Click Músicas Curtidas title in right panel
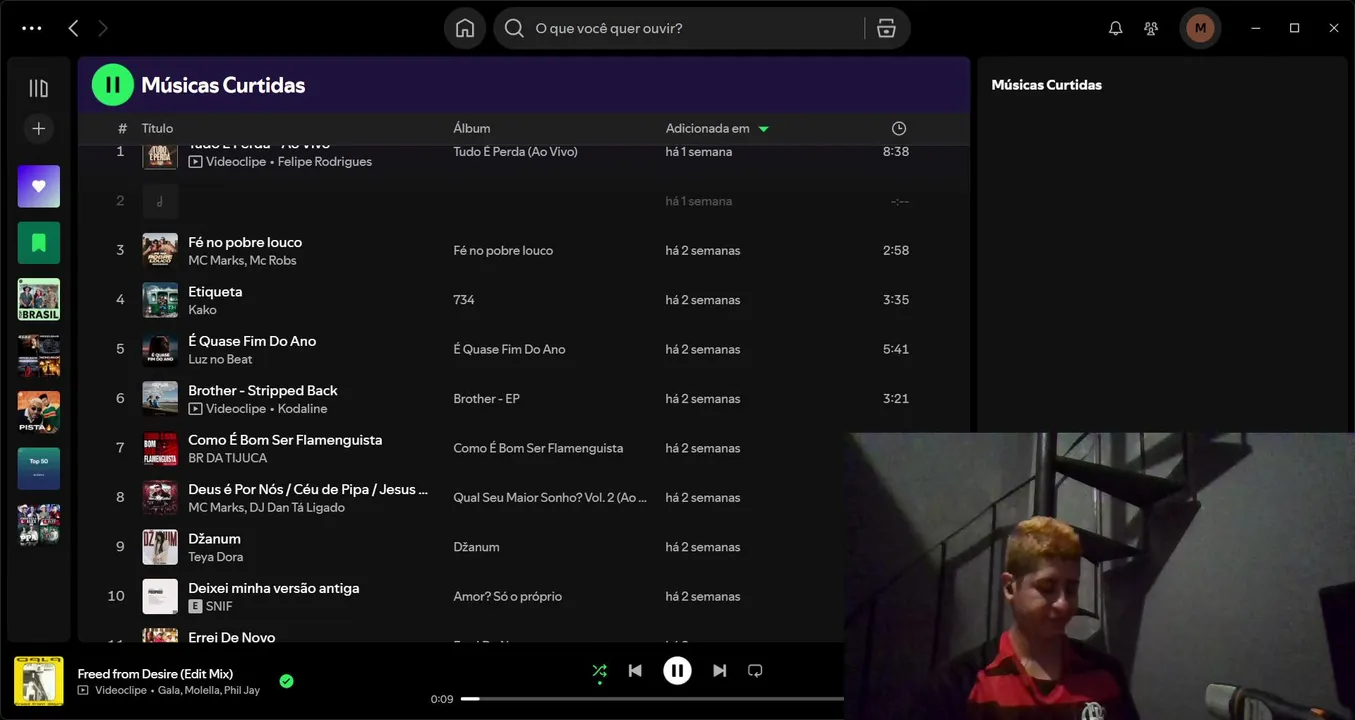The width and height of the screenshot is (1355, 720). 1046,85
